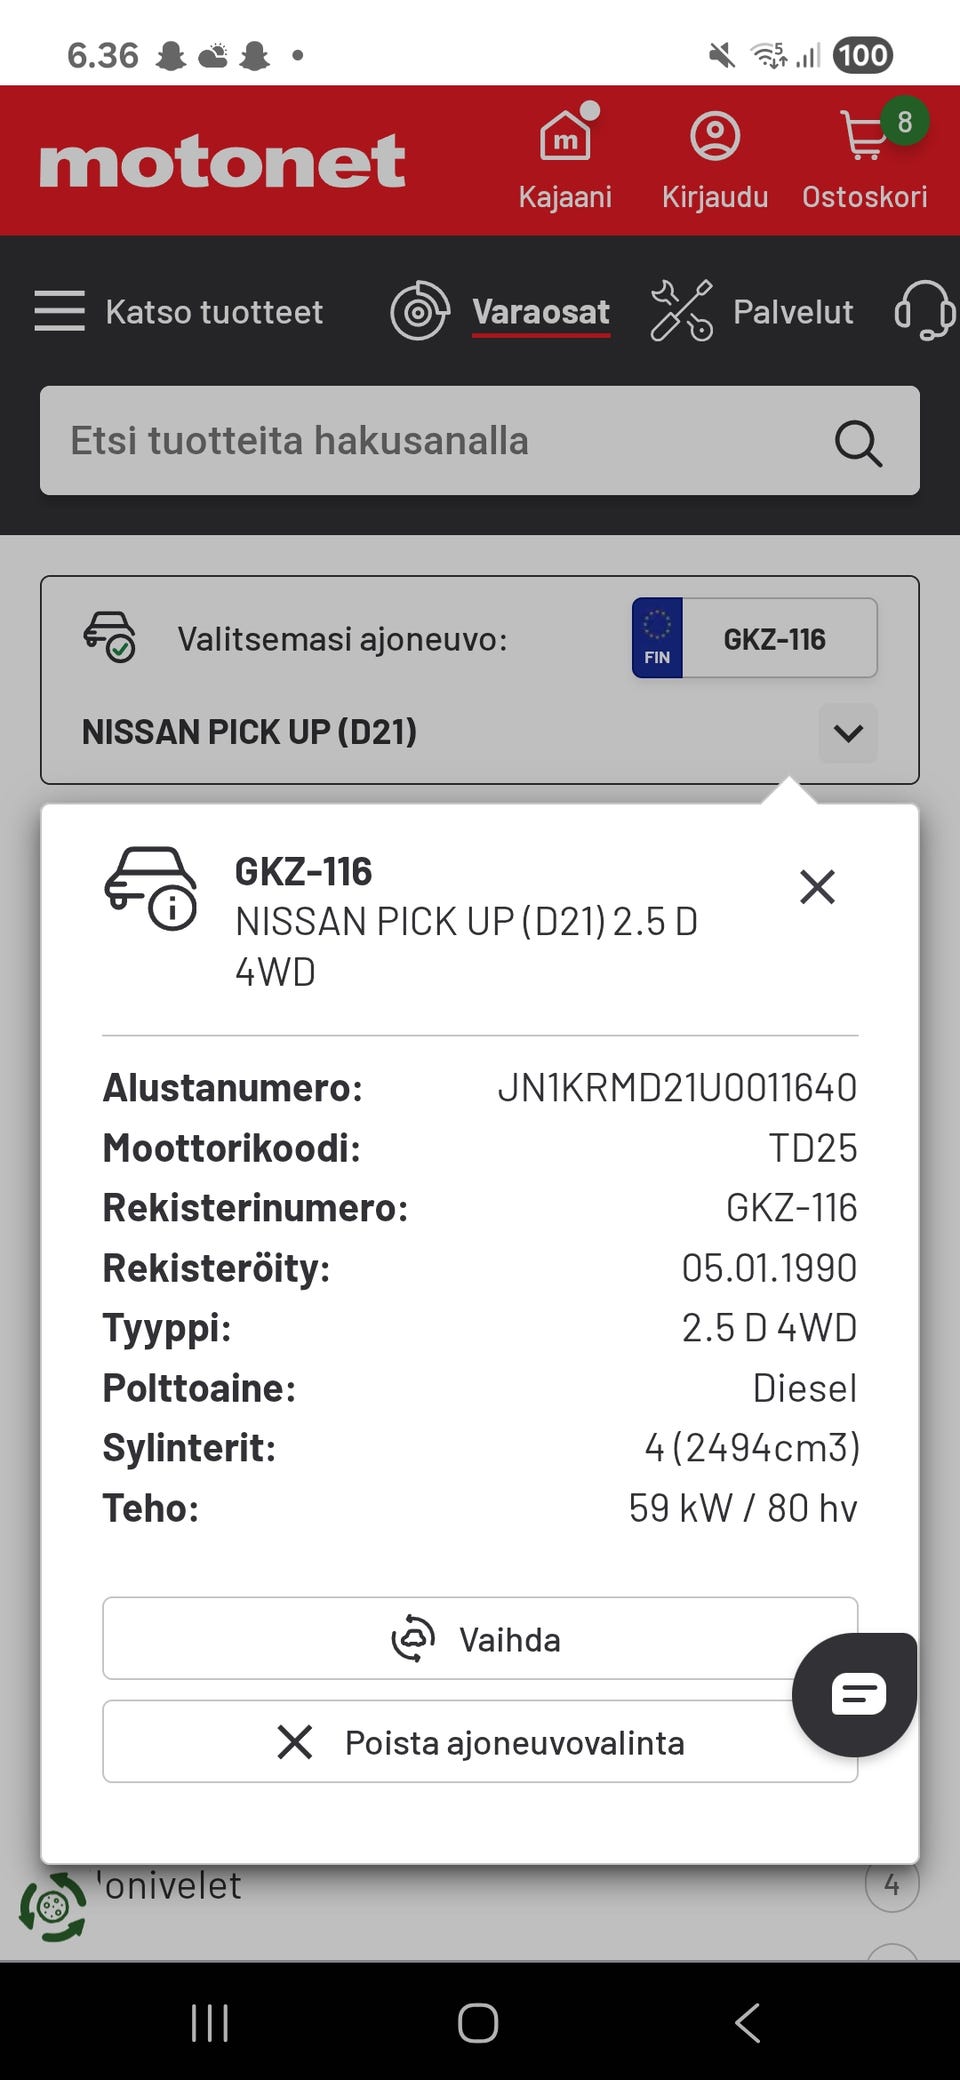
Task: Click the vehicle info car icon
Action: click(151, 888)
